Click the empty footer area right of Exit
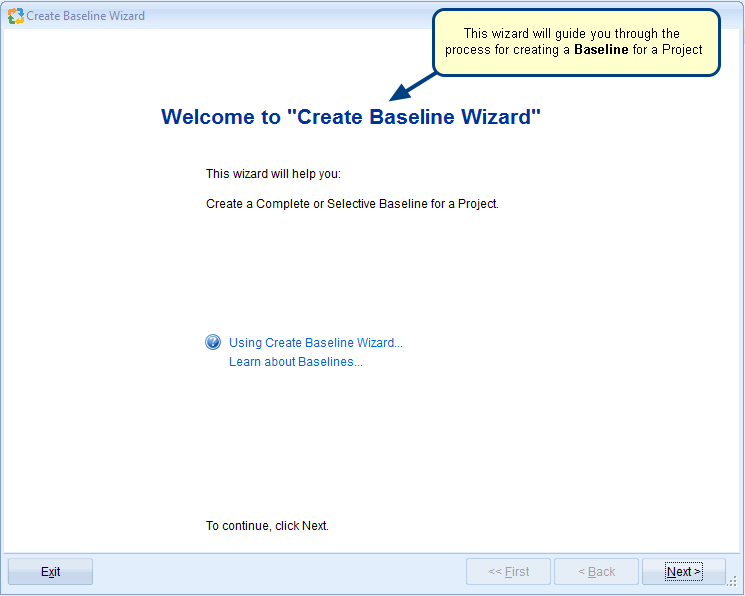 tap(280, 572)
